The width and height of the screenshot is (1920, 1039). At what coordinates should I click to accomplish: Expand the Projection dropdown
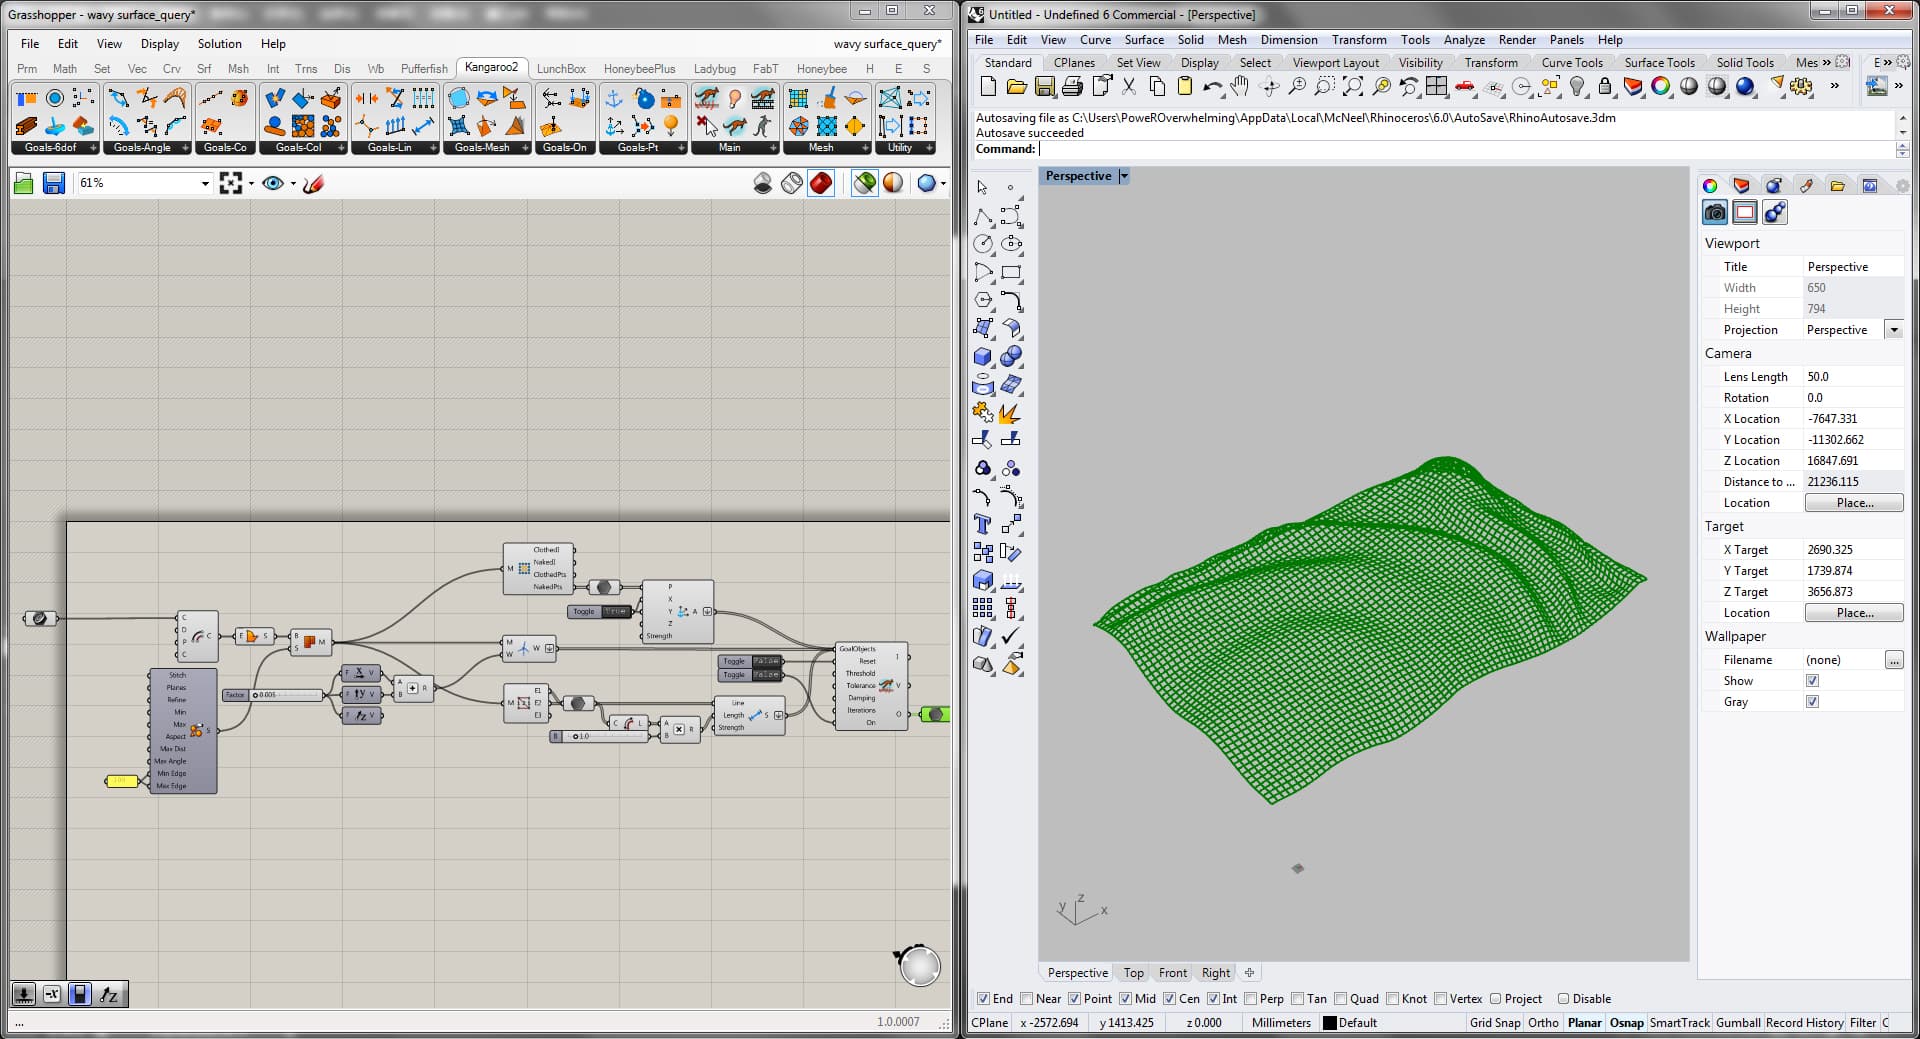[x=1893, y=330]
